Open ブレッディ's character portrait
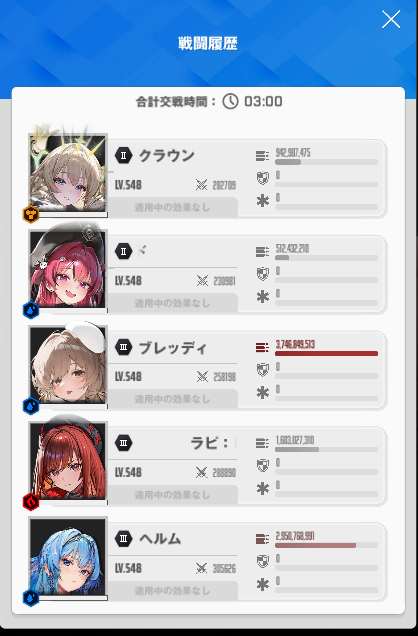The width and height of the screenshot is (418, 636). pyautogui.click(x=68, y=364)
